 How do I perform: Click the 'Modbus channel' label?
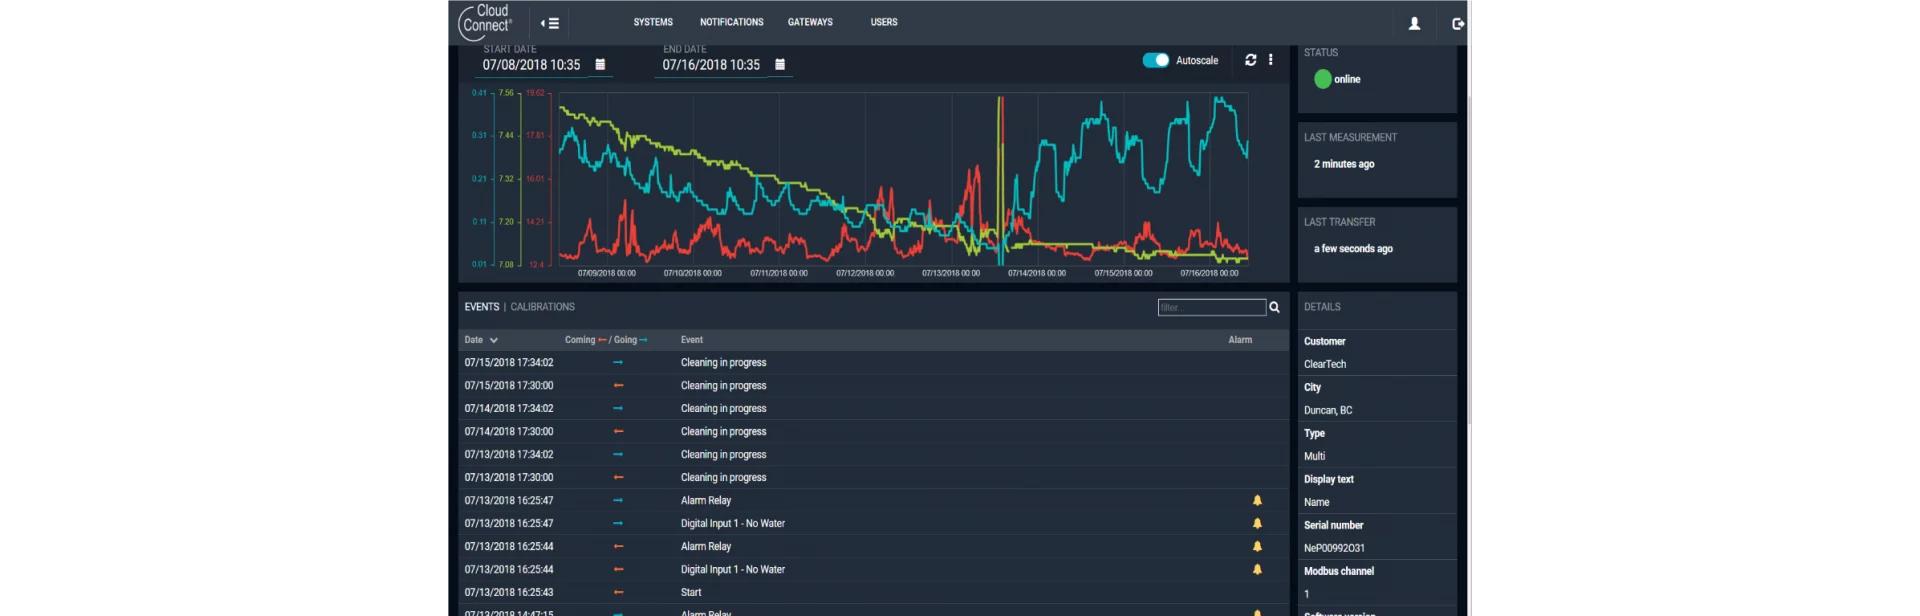(x=1339, y=571)
